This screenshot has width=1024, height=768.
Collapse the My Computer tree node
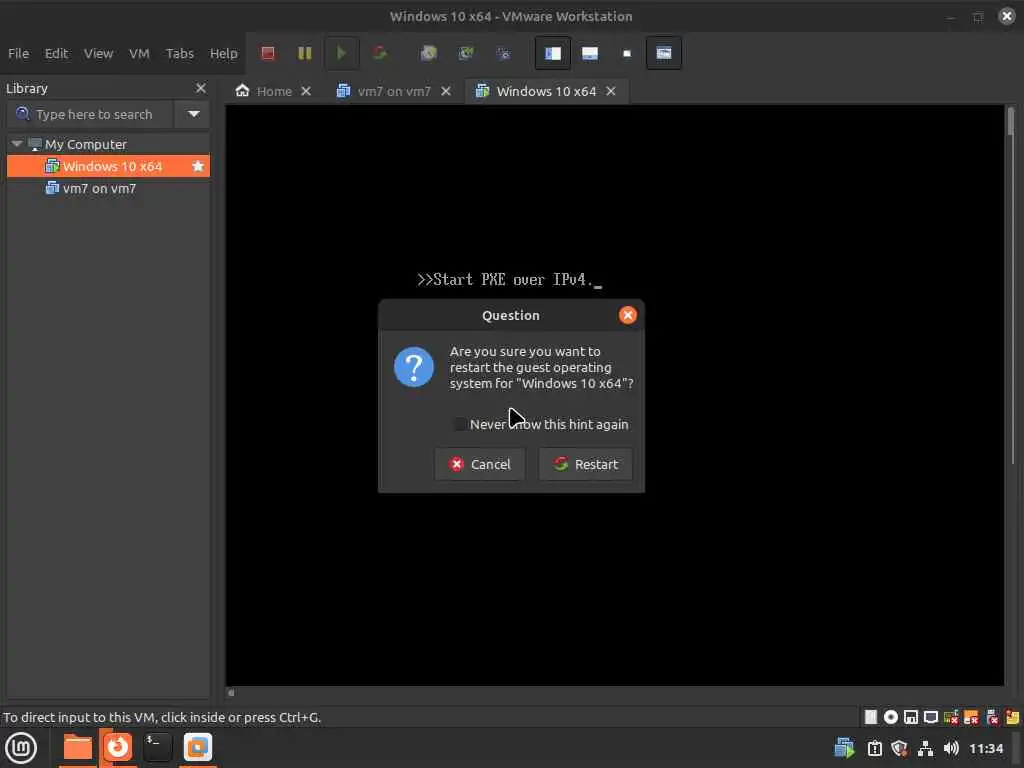pos(17,144)
